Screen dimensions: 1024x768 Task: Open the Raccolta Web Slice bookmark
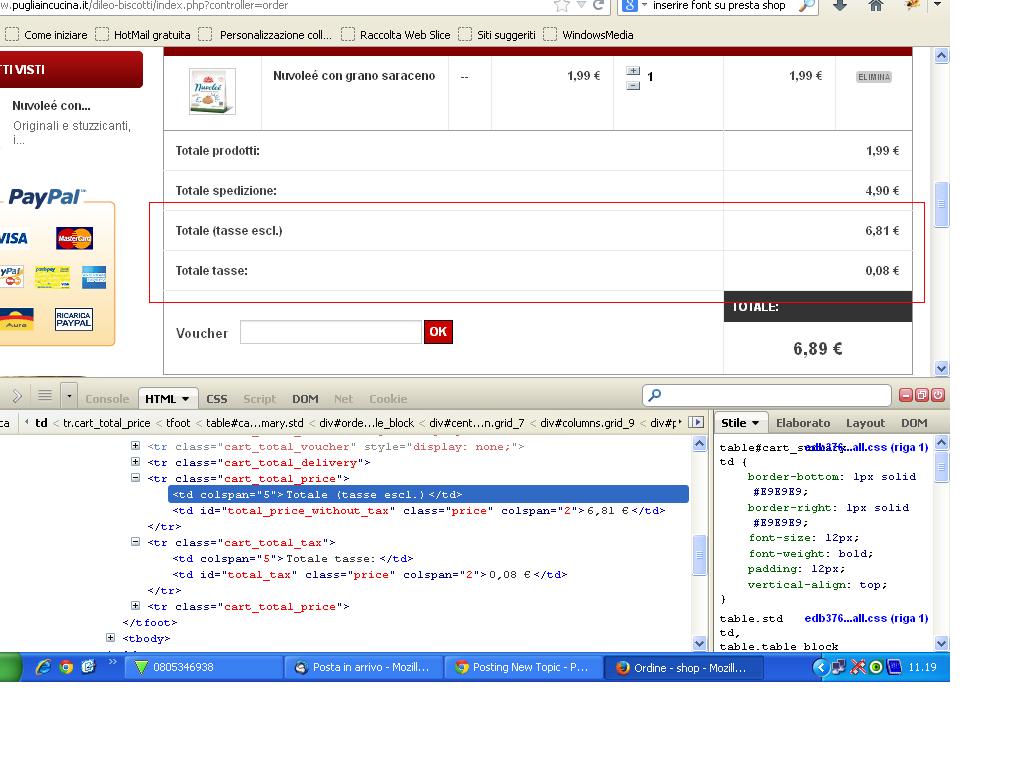(x=396, y=35)
